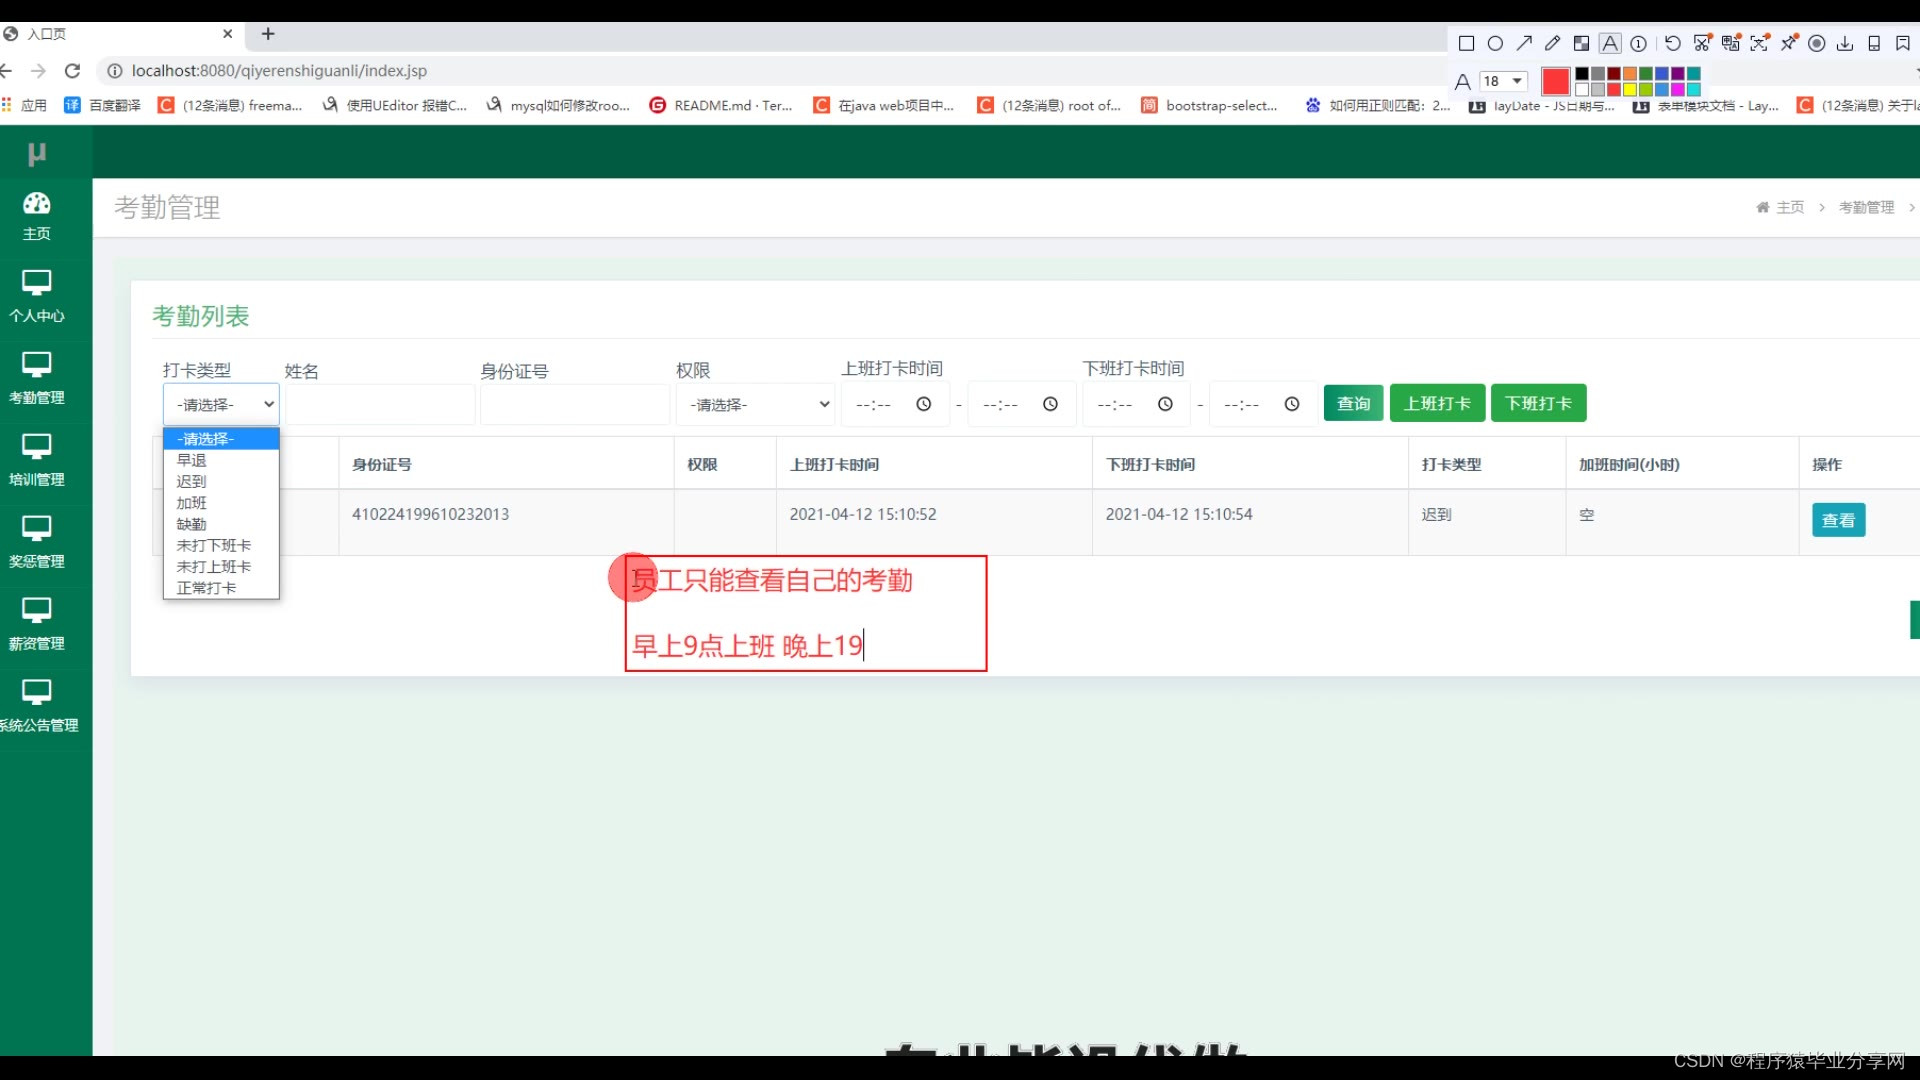Select the ellipse annotation tool
The image size is (1920, 1080).
tap(1495, 43)
